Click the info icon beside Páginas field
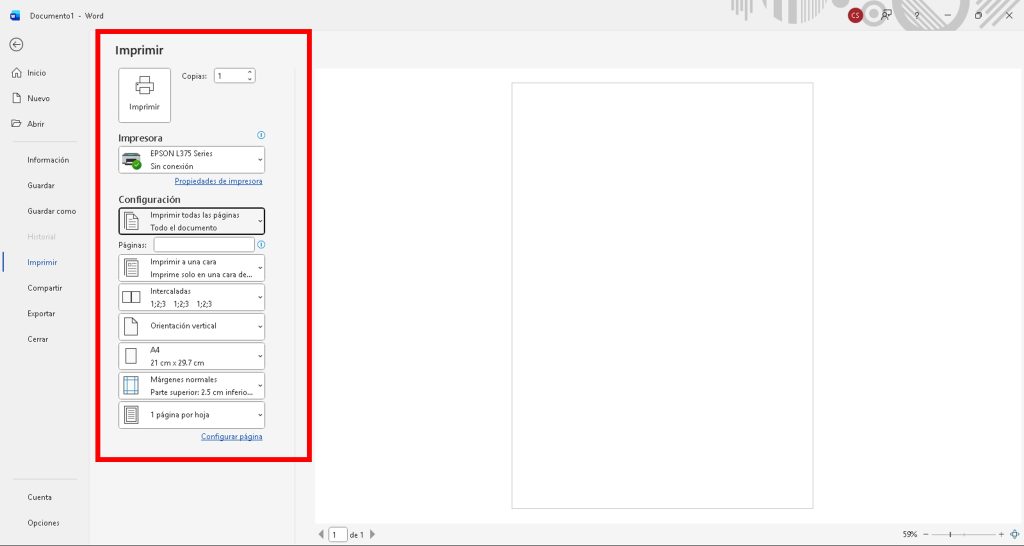The image size is (1024, 546). [261, 244]
